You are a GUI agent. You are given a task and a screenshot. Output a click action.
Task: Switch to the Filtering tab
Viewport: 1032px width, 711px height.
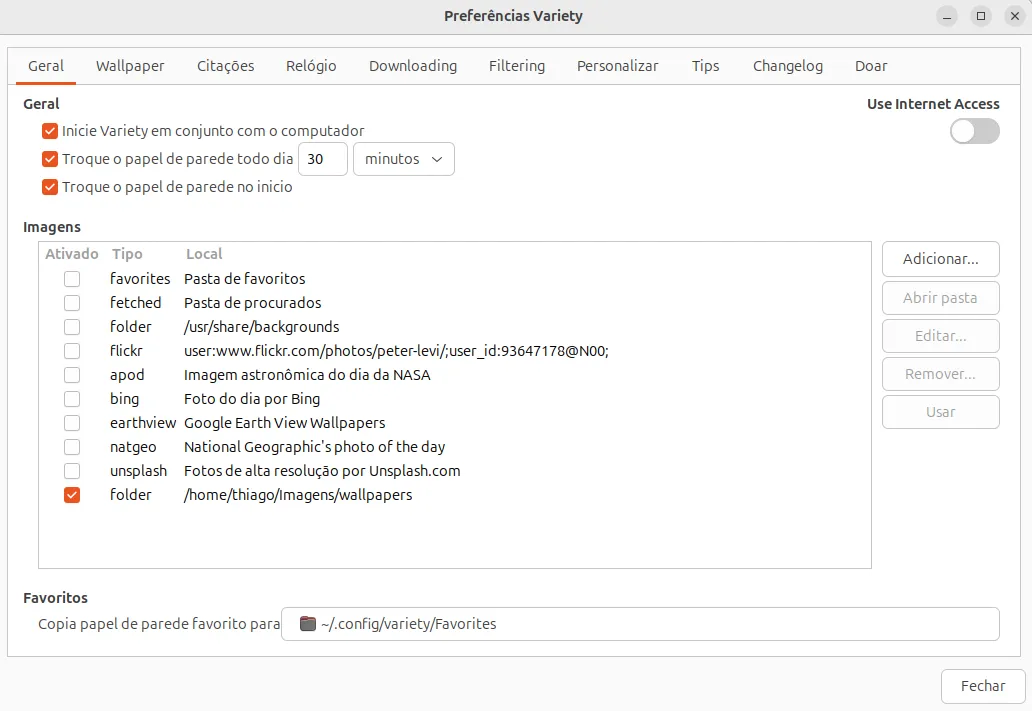517,66
